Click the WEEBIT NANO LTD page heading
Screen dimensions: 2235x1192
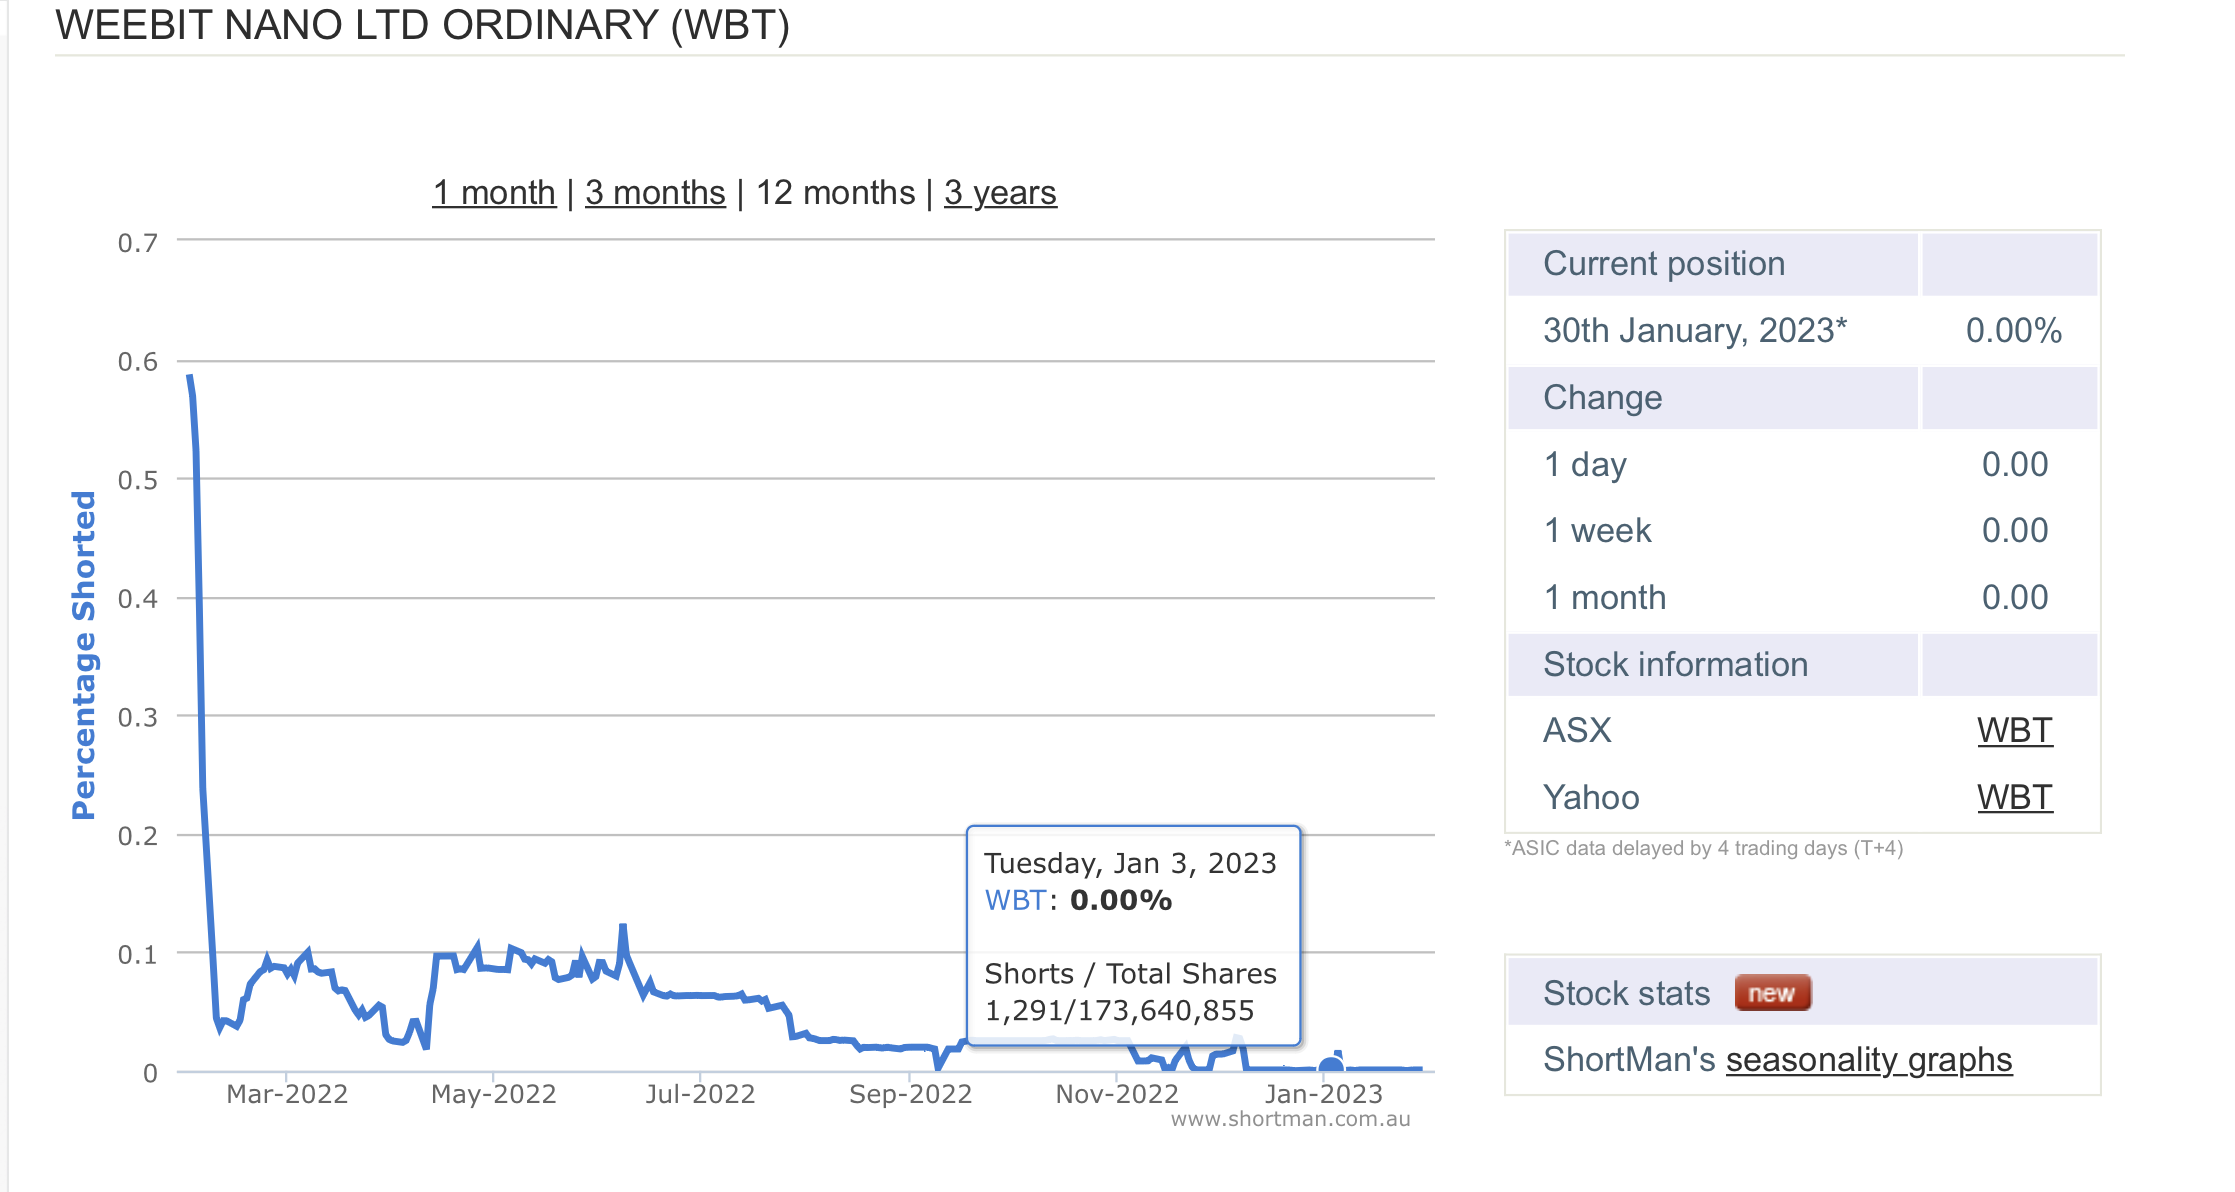coord(422,25)
